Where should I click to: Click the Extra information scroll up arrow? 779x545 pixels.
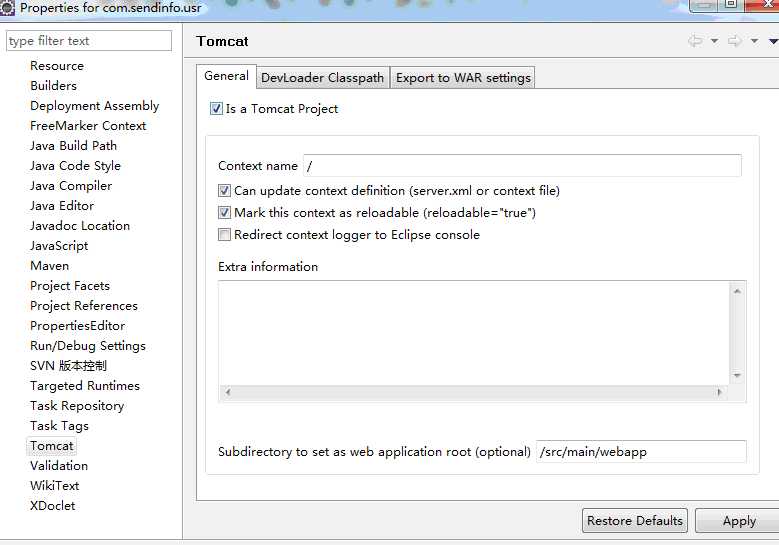pyautogui.click(x=737, y=291)
